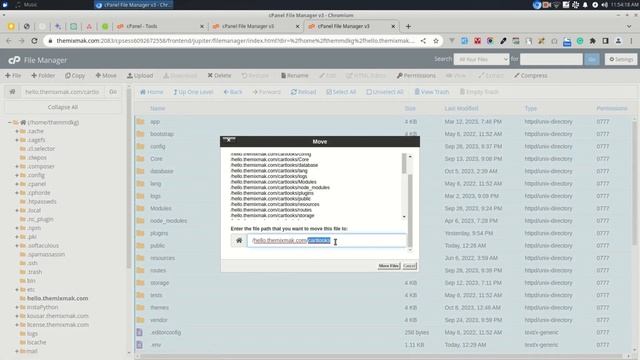This screenshot has width=640, height=360.
Task: Click the vendor folder icon in list
Action: (140, 320)
